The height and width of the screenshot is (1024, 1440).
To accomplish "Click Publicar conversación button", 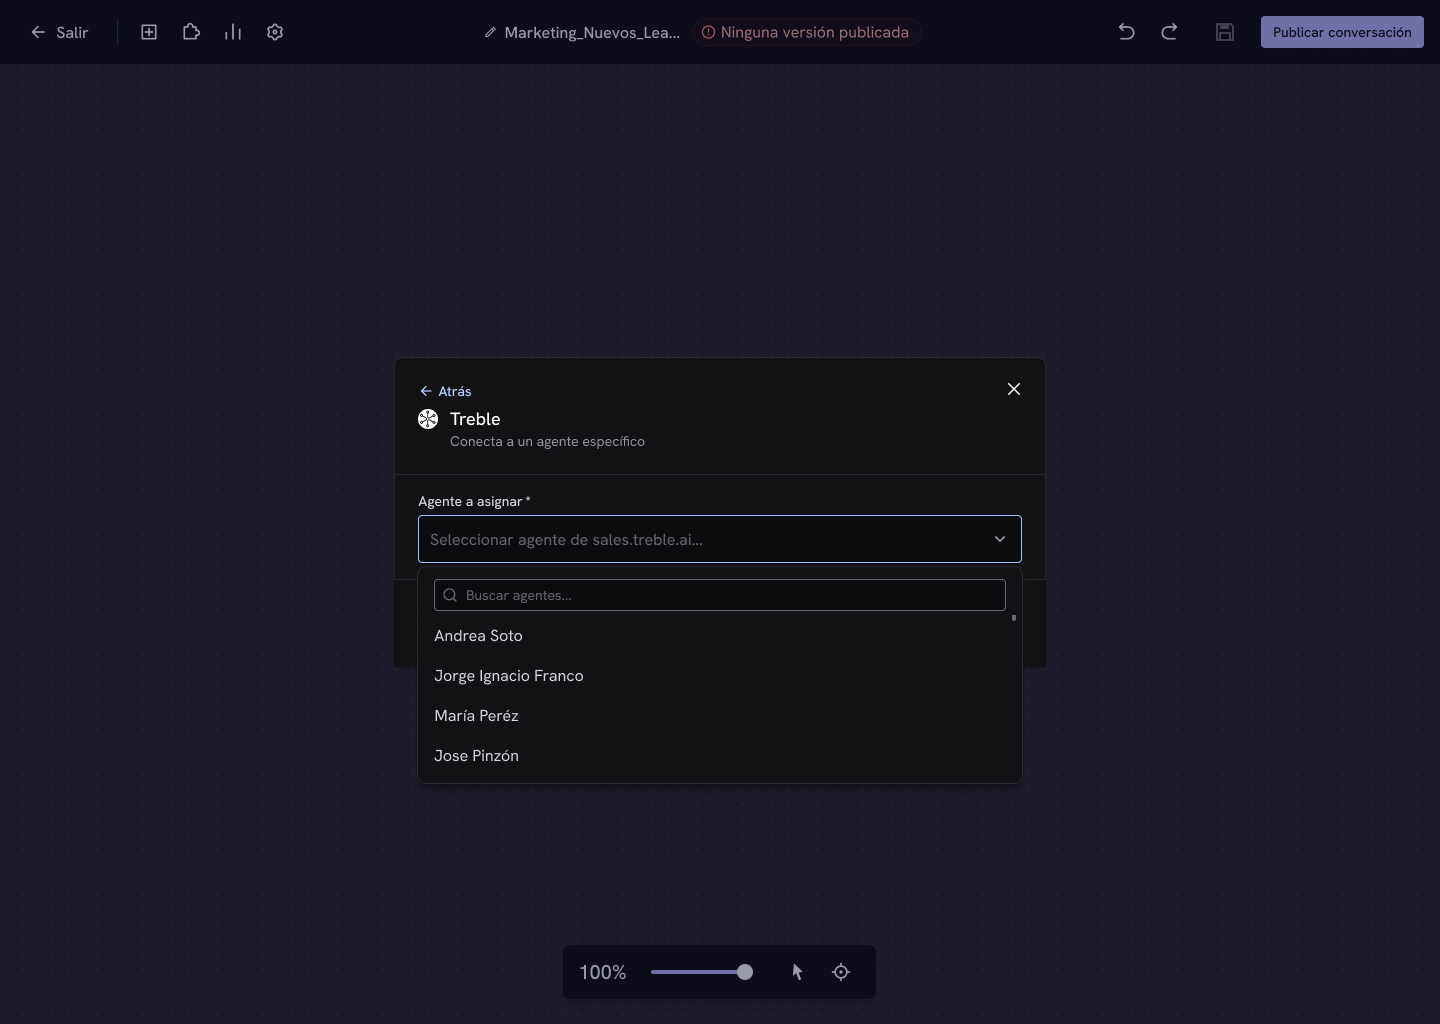I will tap(1342, 32).
